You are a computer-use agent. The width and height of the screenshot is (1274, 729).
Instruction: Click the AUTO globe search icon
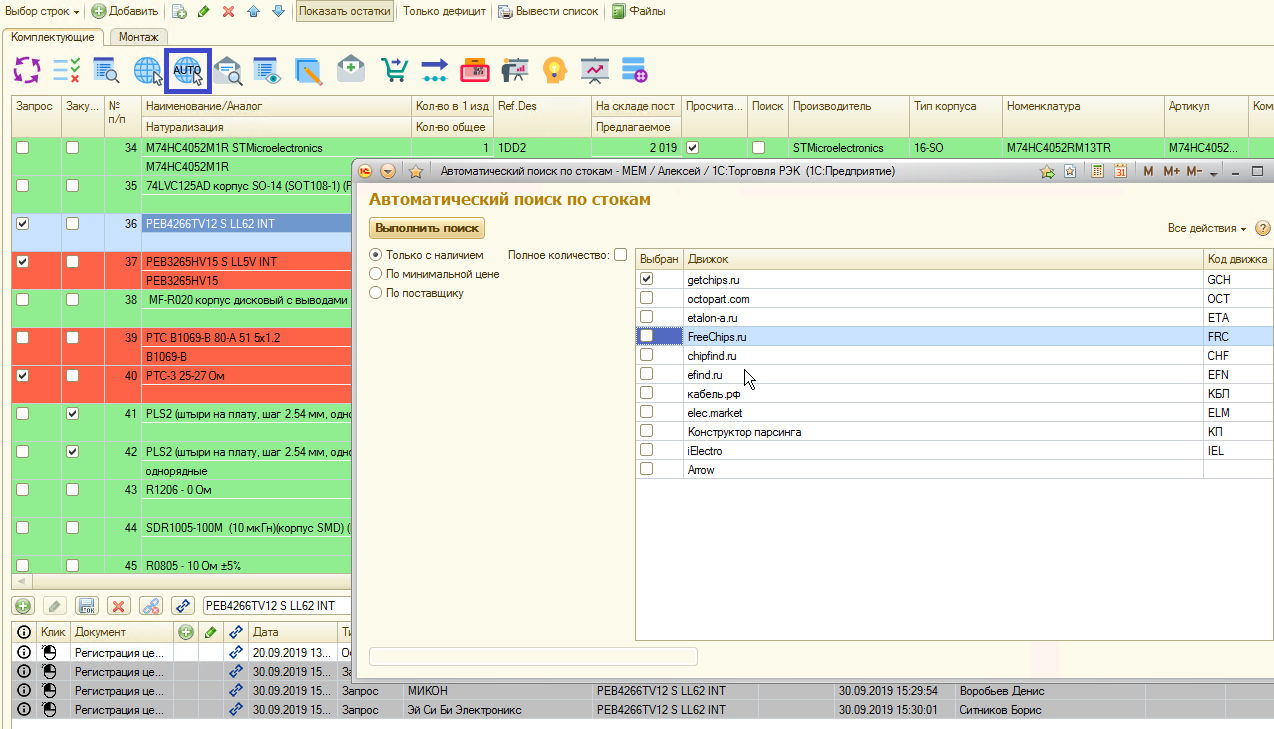click(x=187, y=70)
